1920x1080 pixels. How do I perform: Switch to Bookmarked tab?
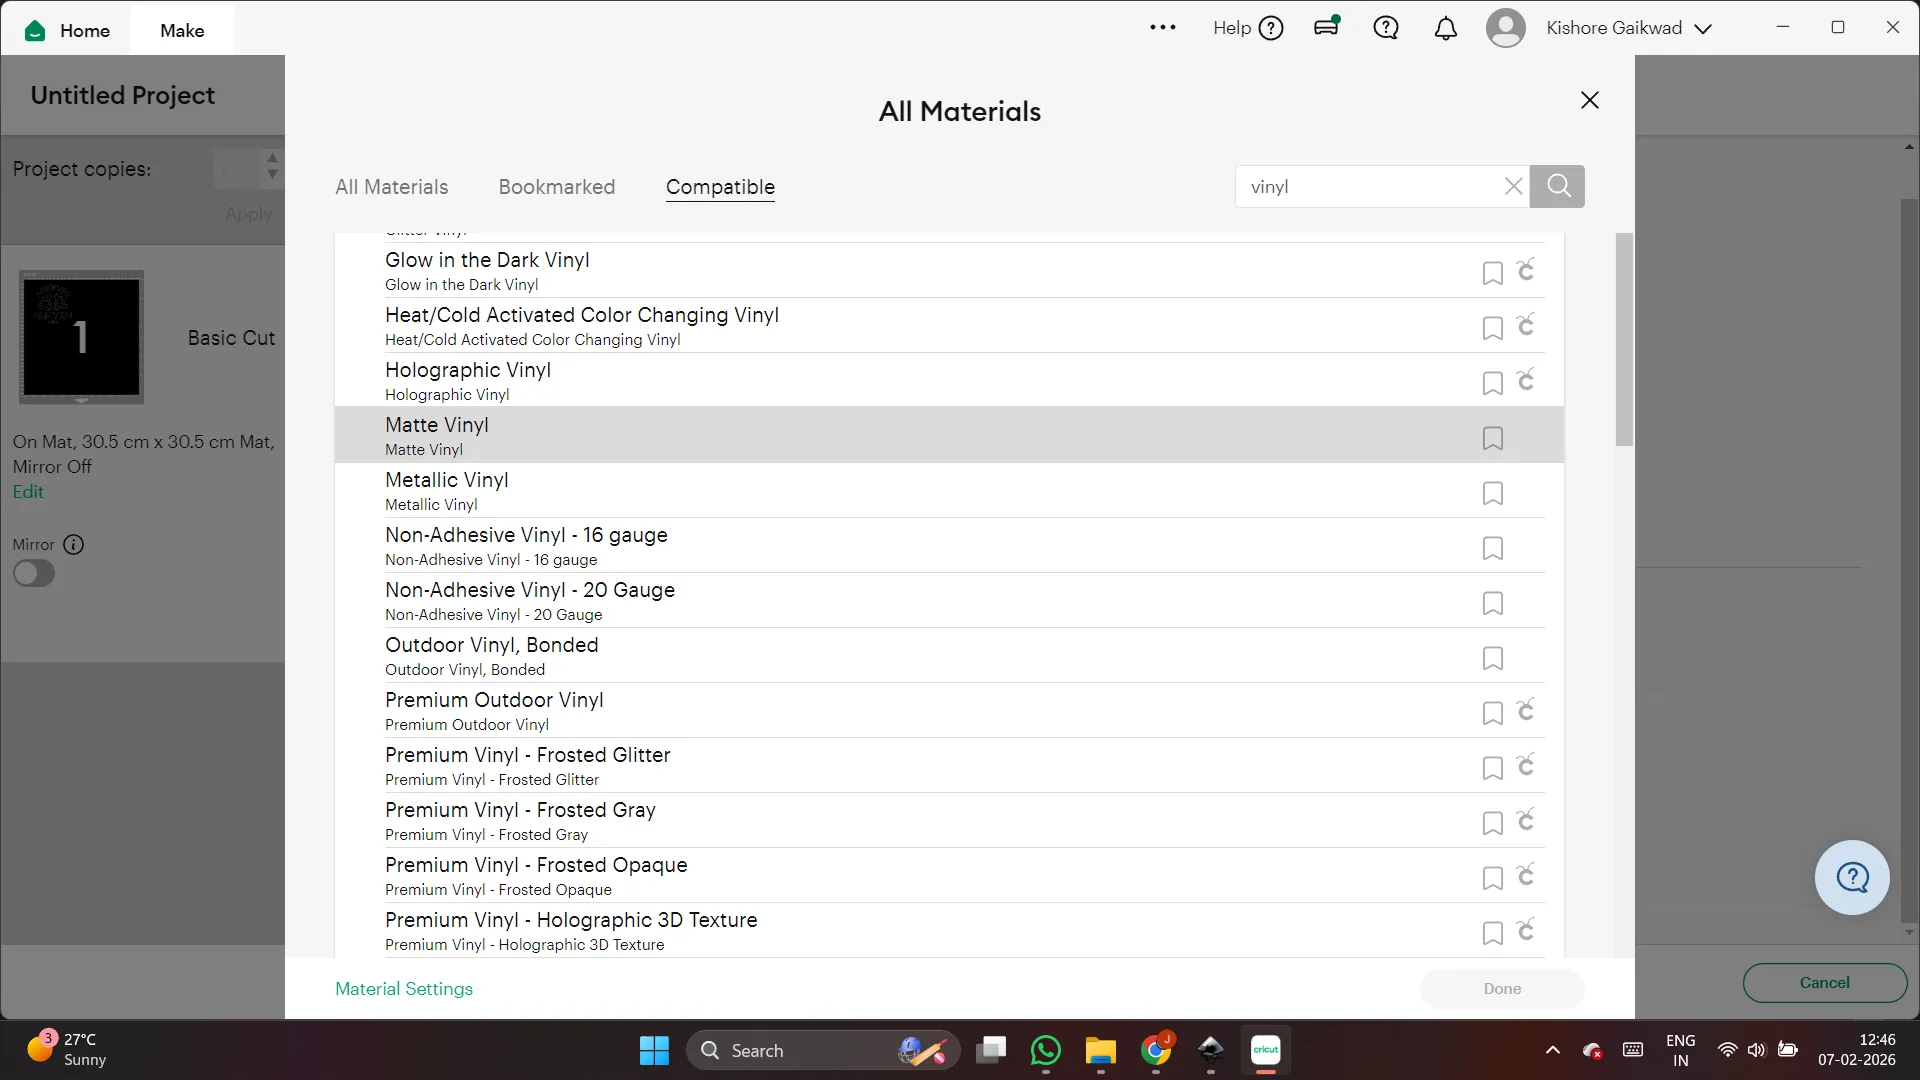[556, 187]
